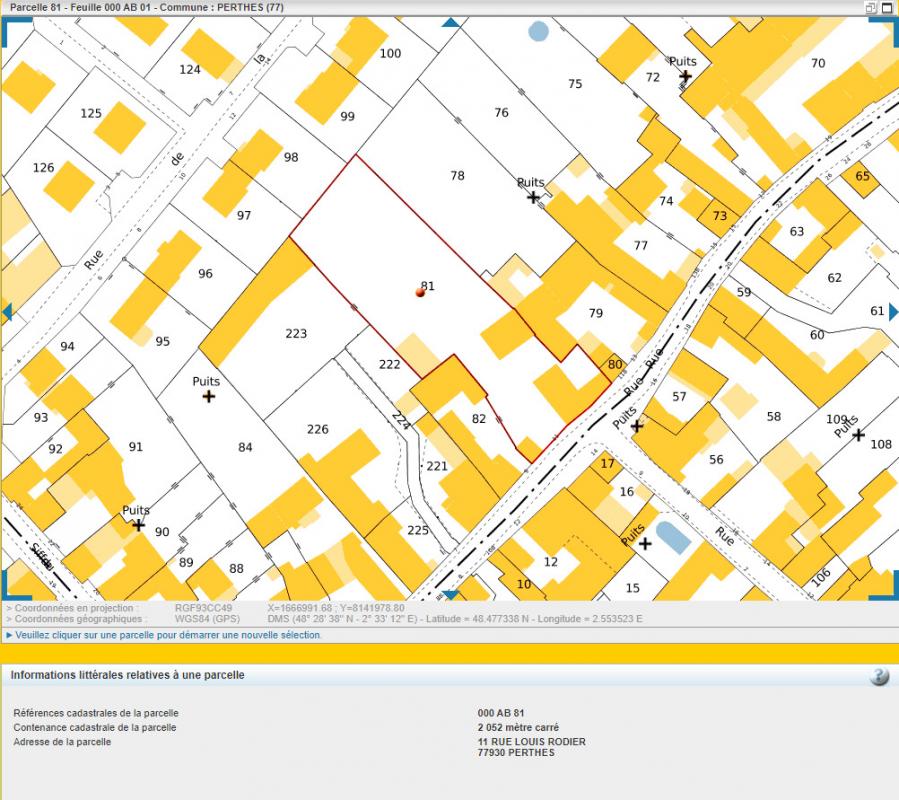Screen dimensions: 899x800
Task: Click the restore window icon in title bar
Action: click(x=871, y=7)
